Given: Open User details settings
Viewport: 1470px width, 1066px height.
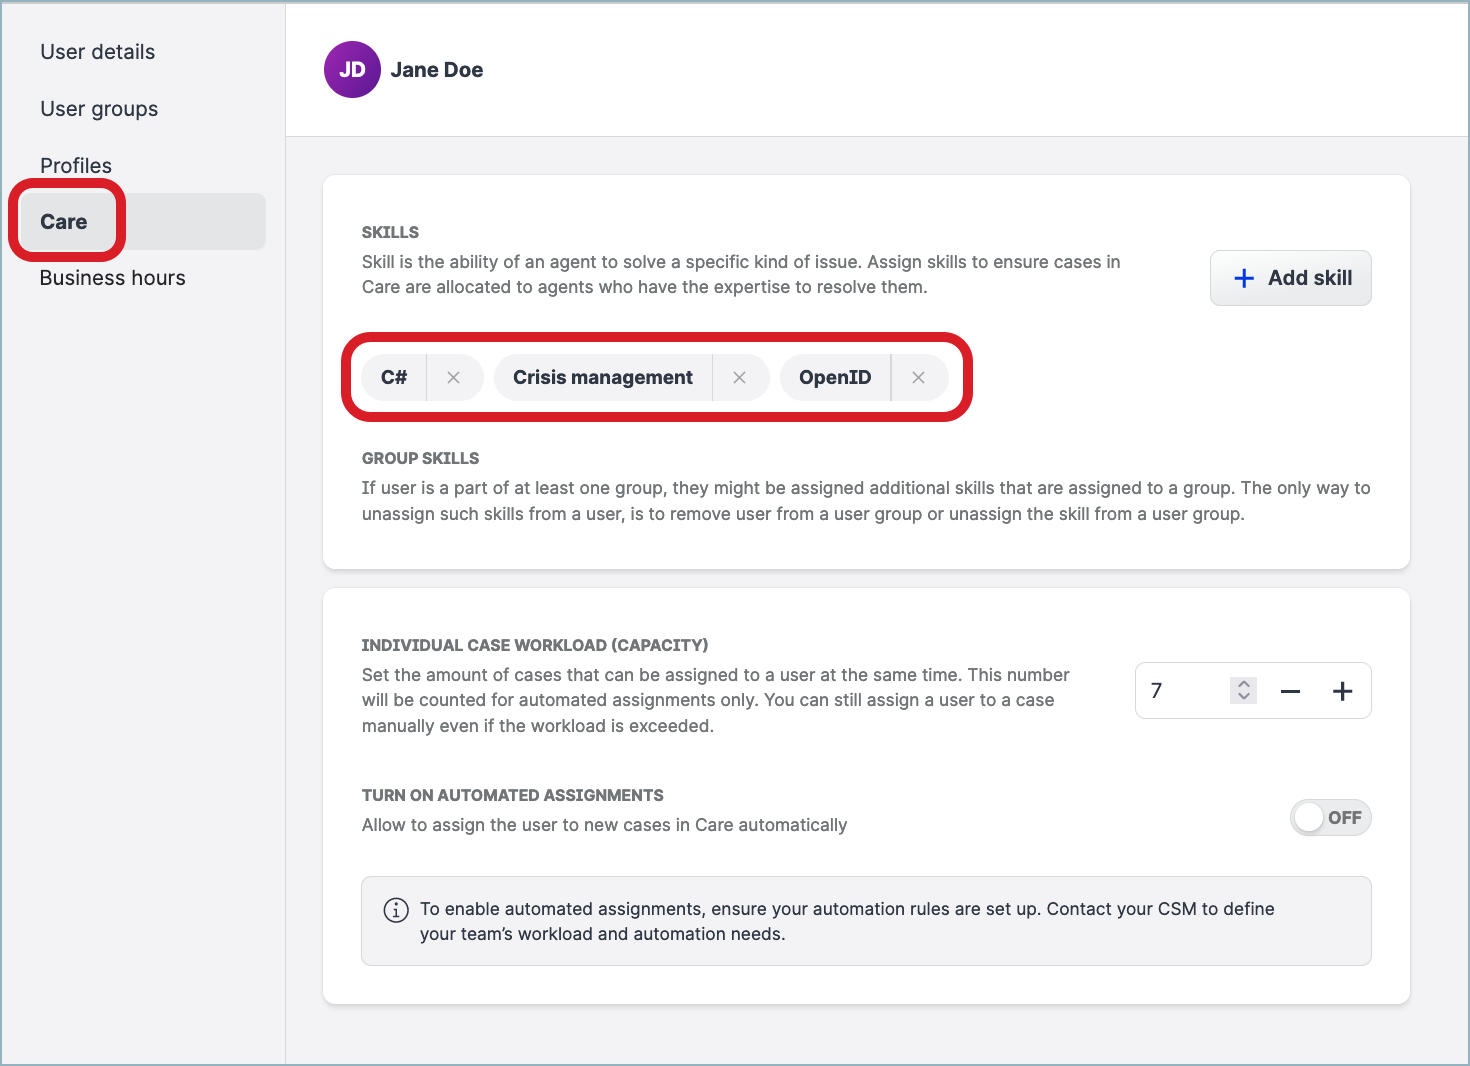Looking at the screenshot, I should click(97, 51).
